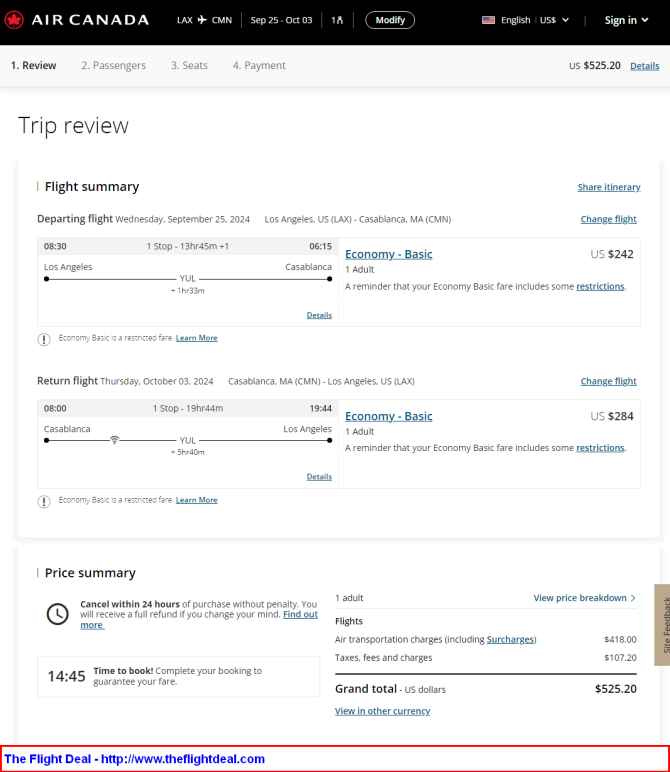The image size is (670, 772).
Task: Click Share itinerary link
Action: [x=609, y=187]
